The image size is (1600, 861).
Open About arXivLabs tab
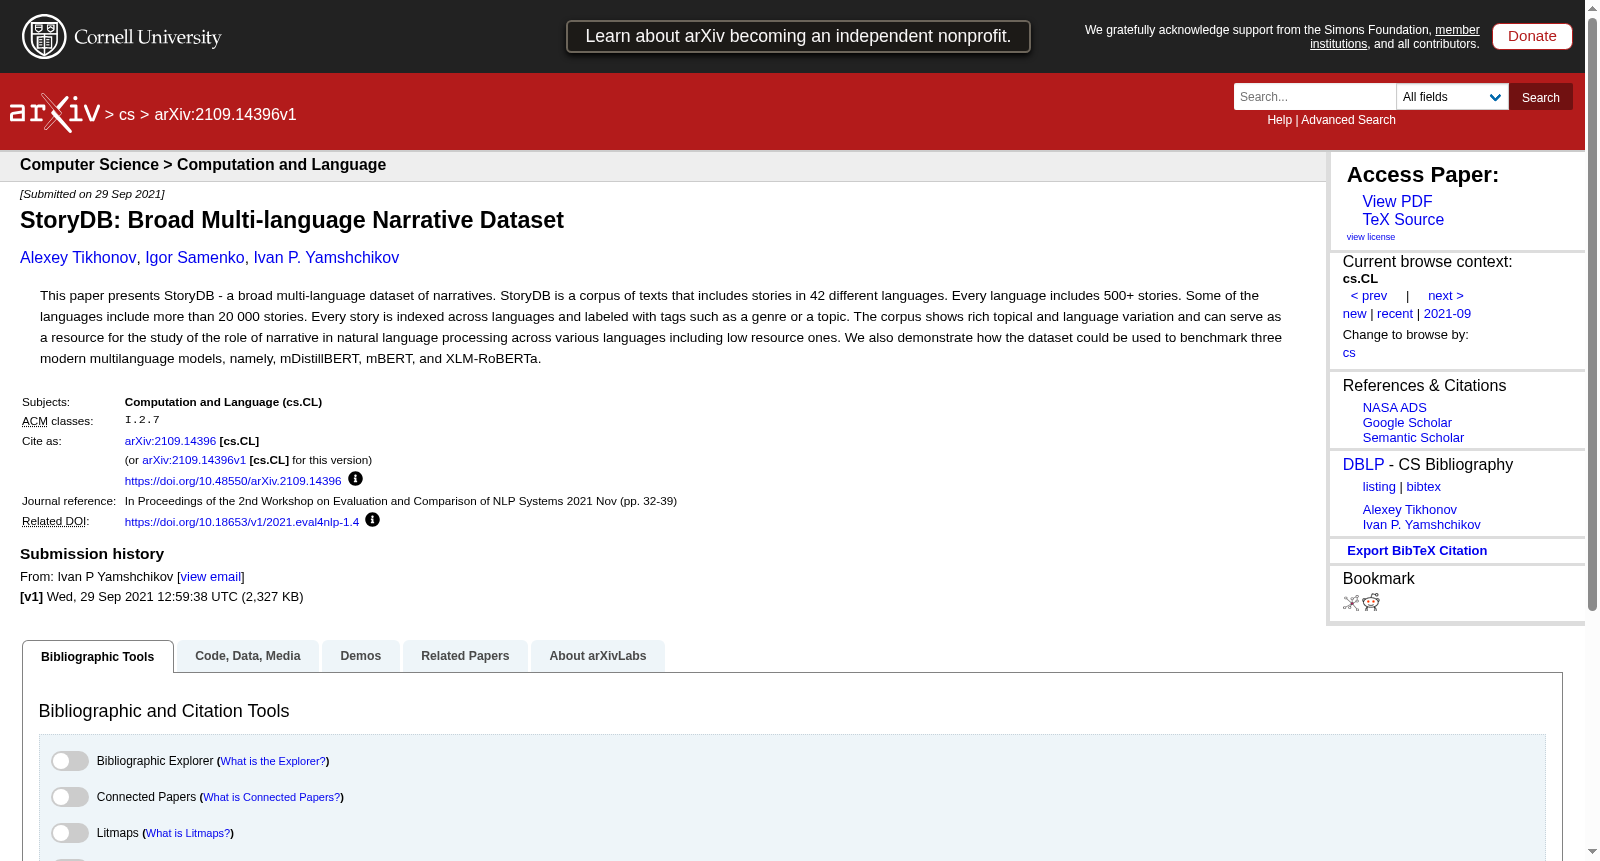tap(598, 656)
